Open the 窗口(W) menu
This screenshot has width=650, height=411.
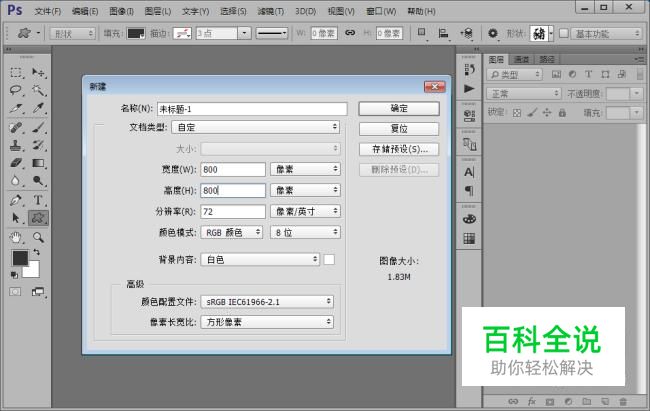click(381, 11)
